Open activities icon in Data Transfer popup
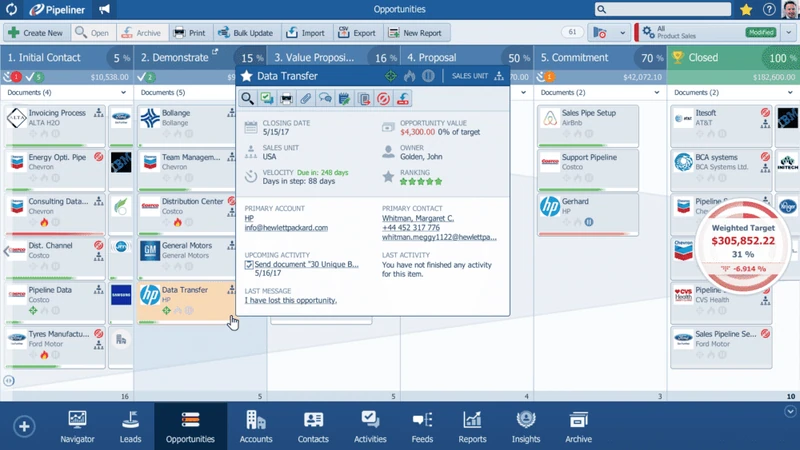The height and width of the screenshot is (450, 800). click(x=267, y=98)
